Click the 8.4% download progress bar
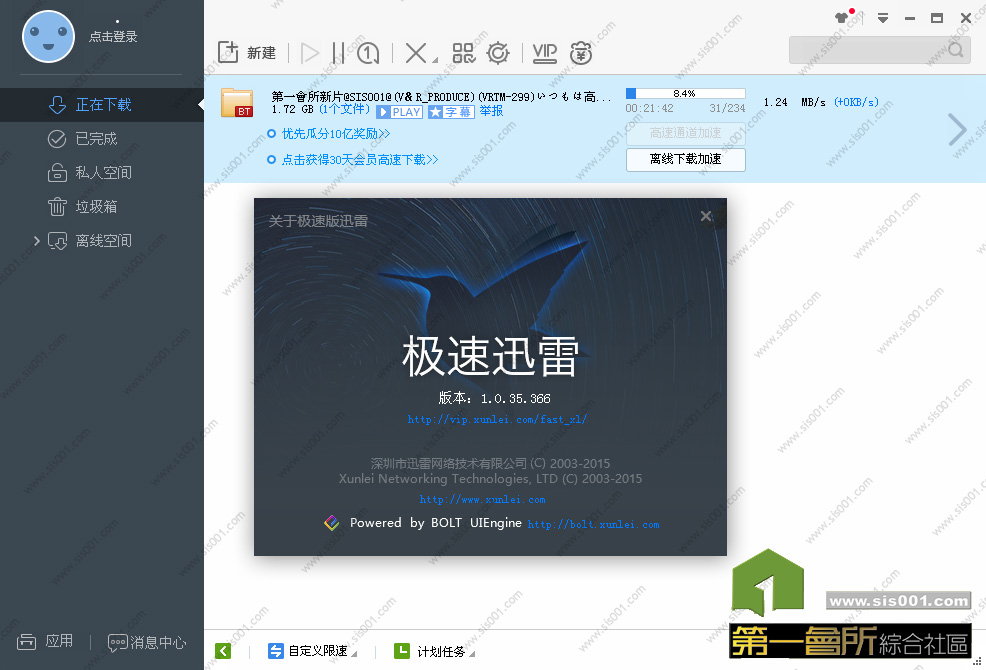This screenshot has height=670, width=986. 685,94
